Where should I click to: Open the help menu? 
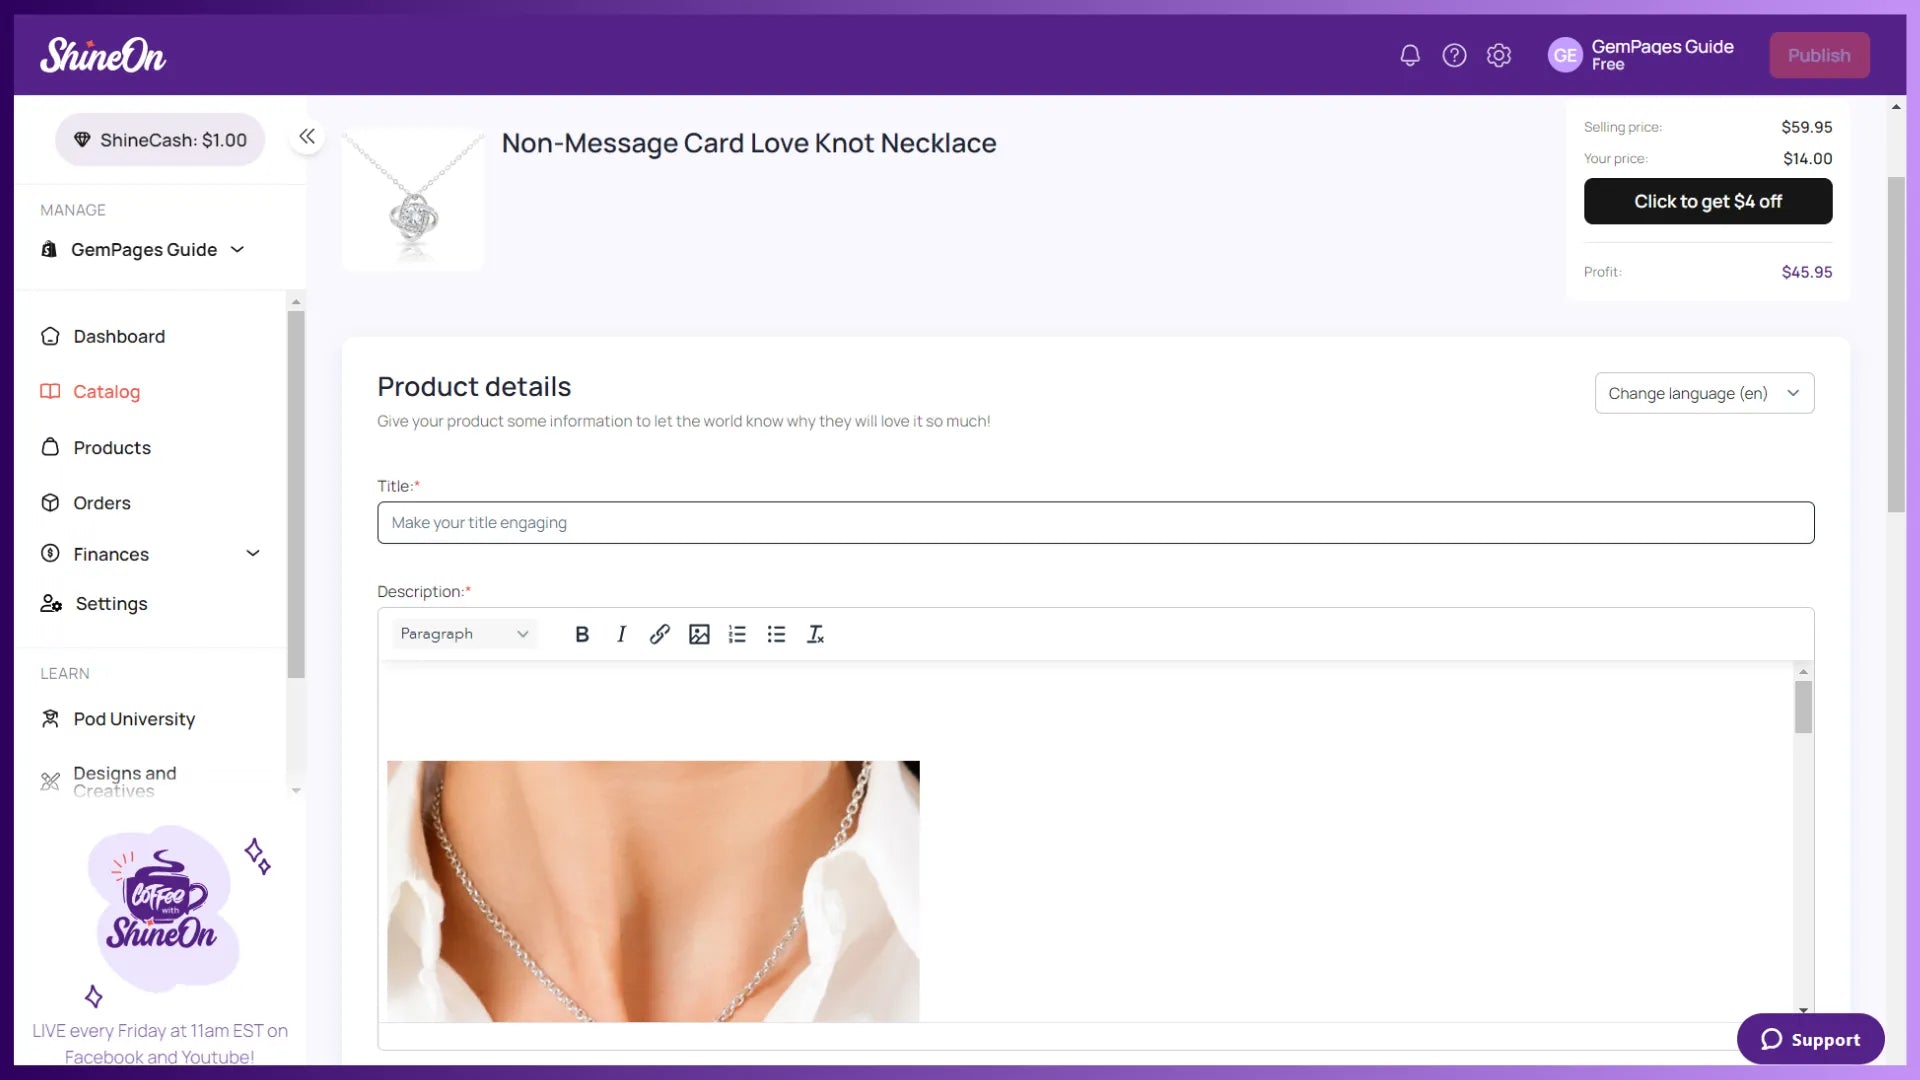click(x=1454, y=55)
